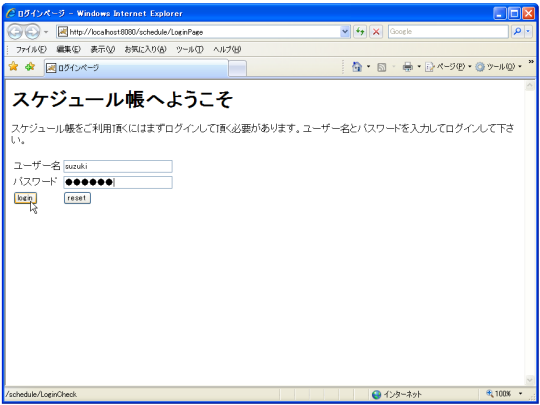Open the ツール(T) menu in menu bar

pyautogui.click(x=189, y=50)
